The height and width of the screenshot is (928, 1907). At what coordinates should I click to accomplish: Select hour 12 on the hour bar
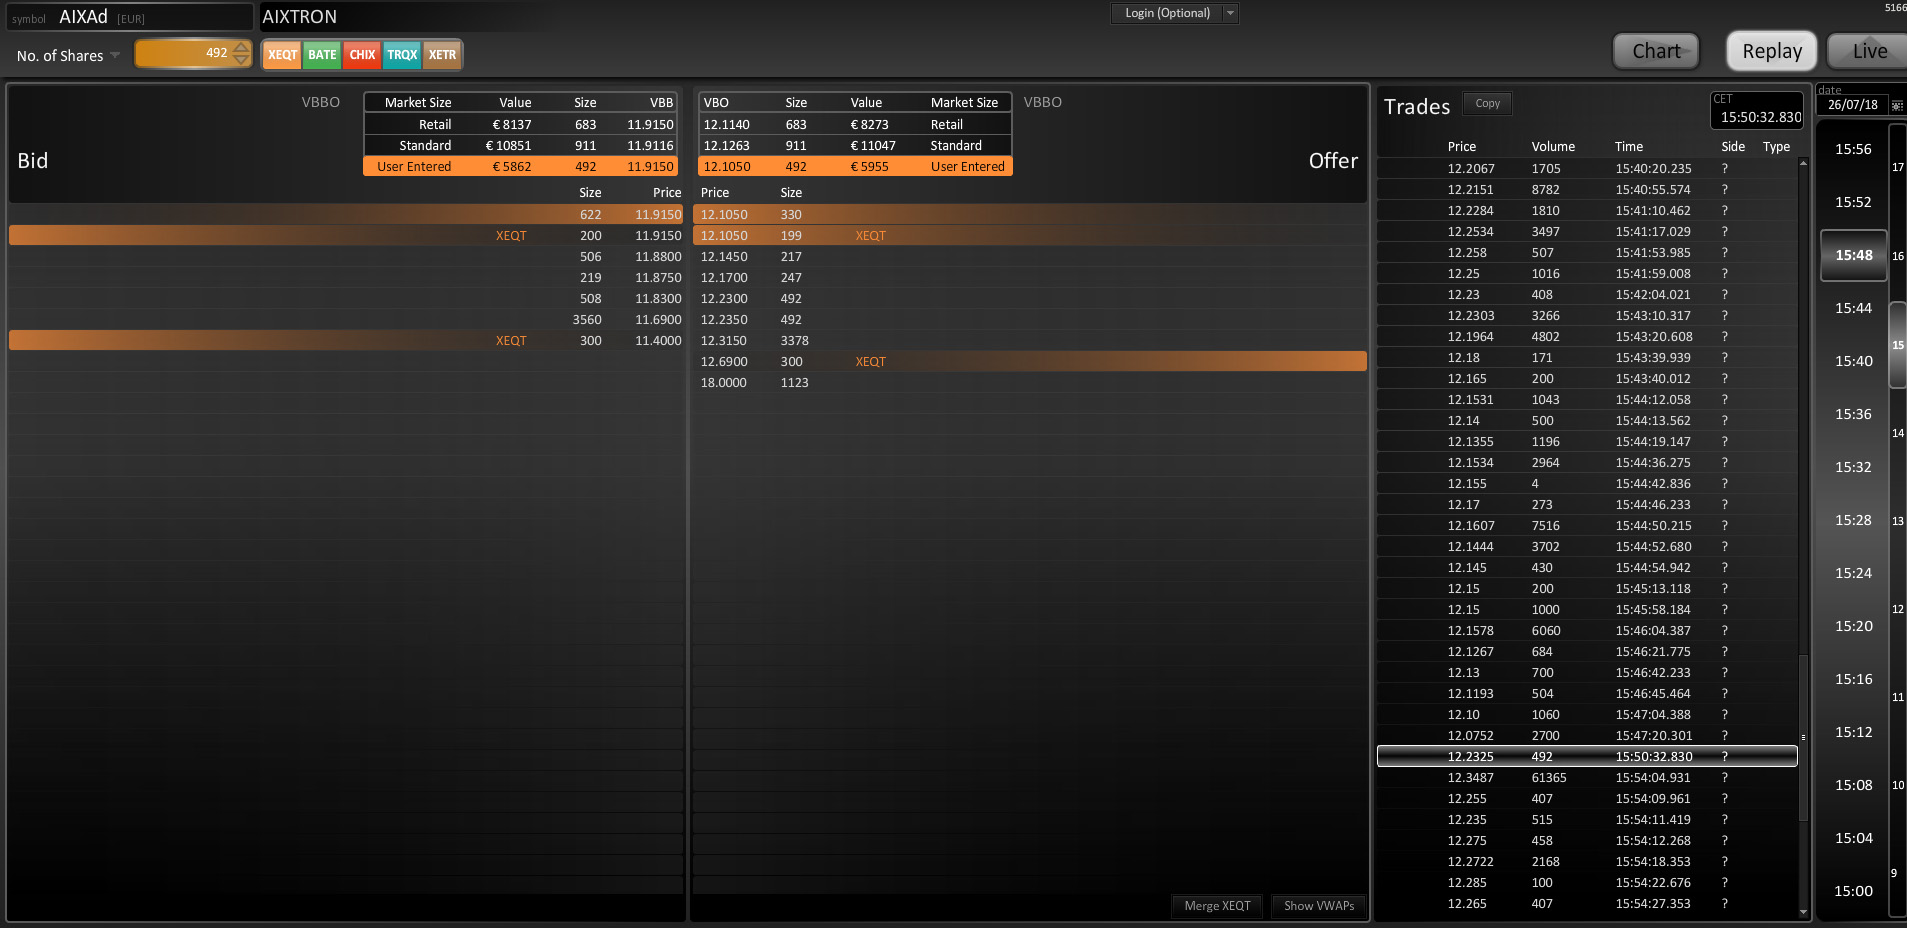(x=1897, y=609)
